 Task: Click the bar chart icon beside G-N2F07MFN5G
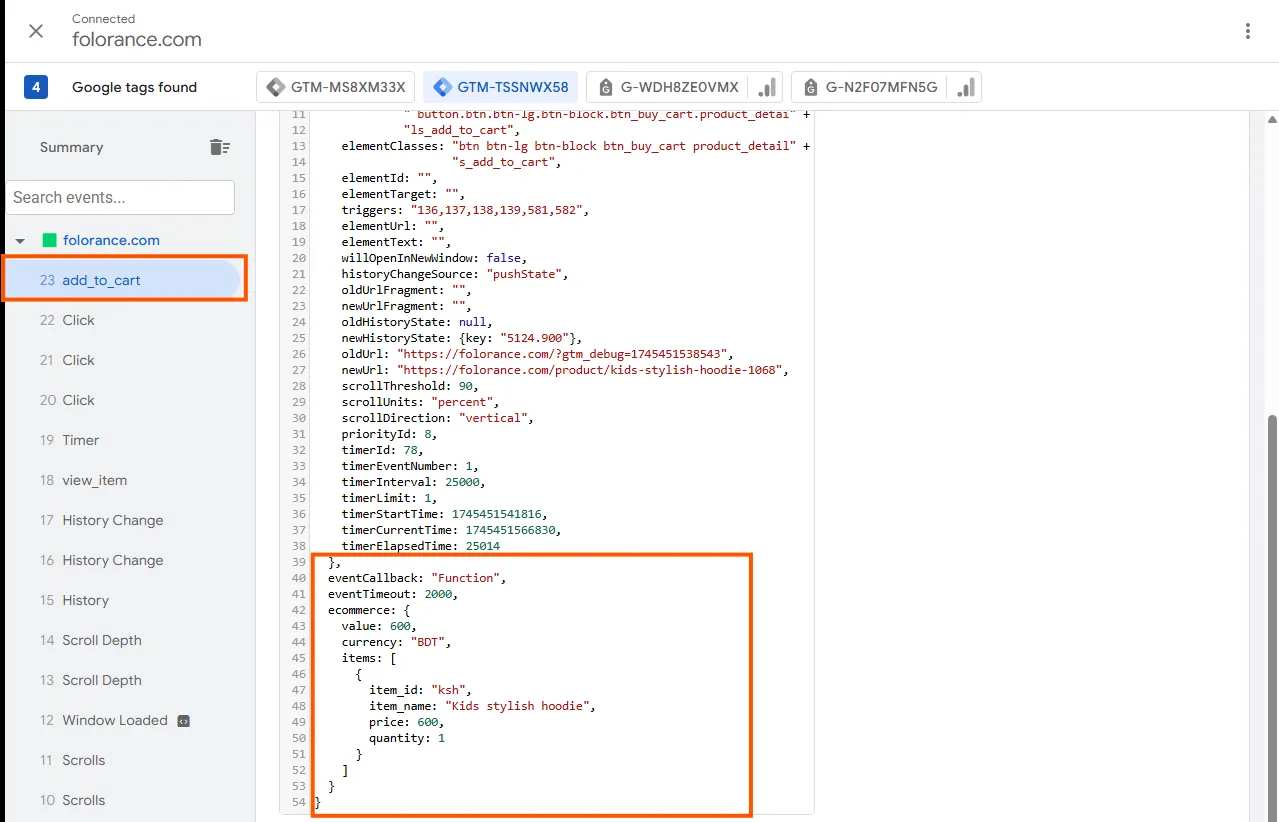[966, 87]
